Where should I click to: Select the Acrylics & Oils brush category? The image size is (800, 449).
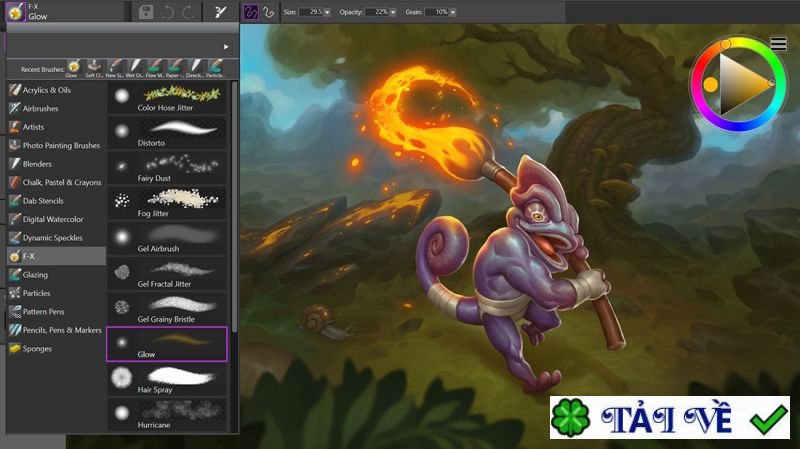click(56, 90)
